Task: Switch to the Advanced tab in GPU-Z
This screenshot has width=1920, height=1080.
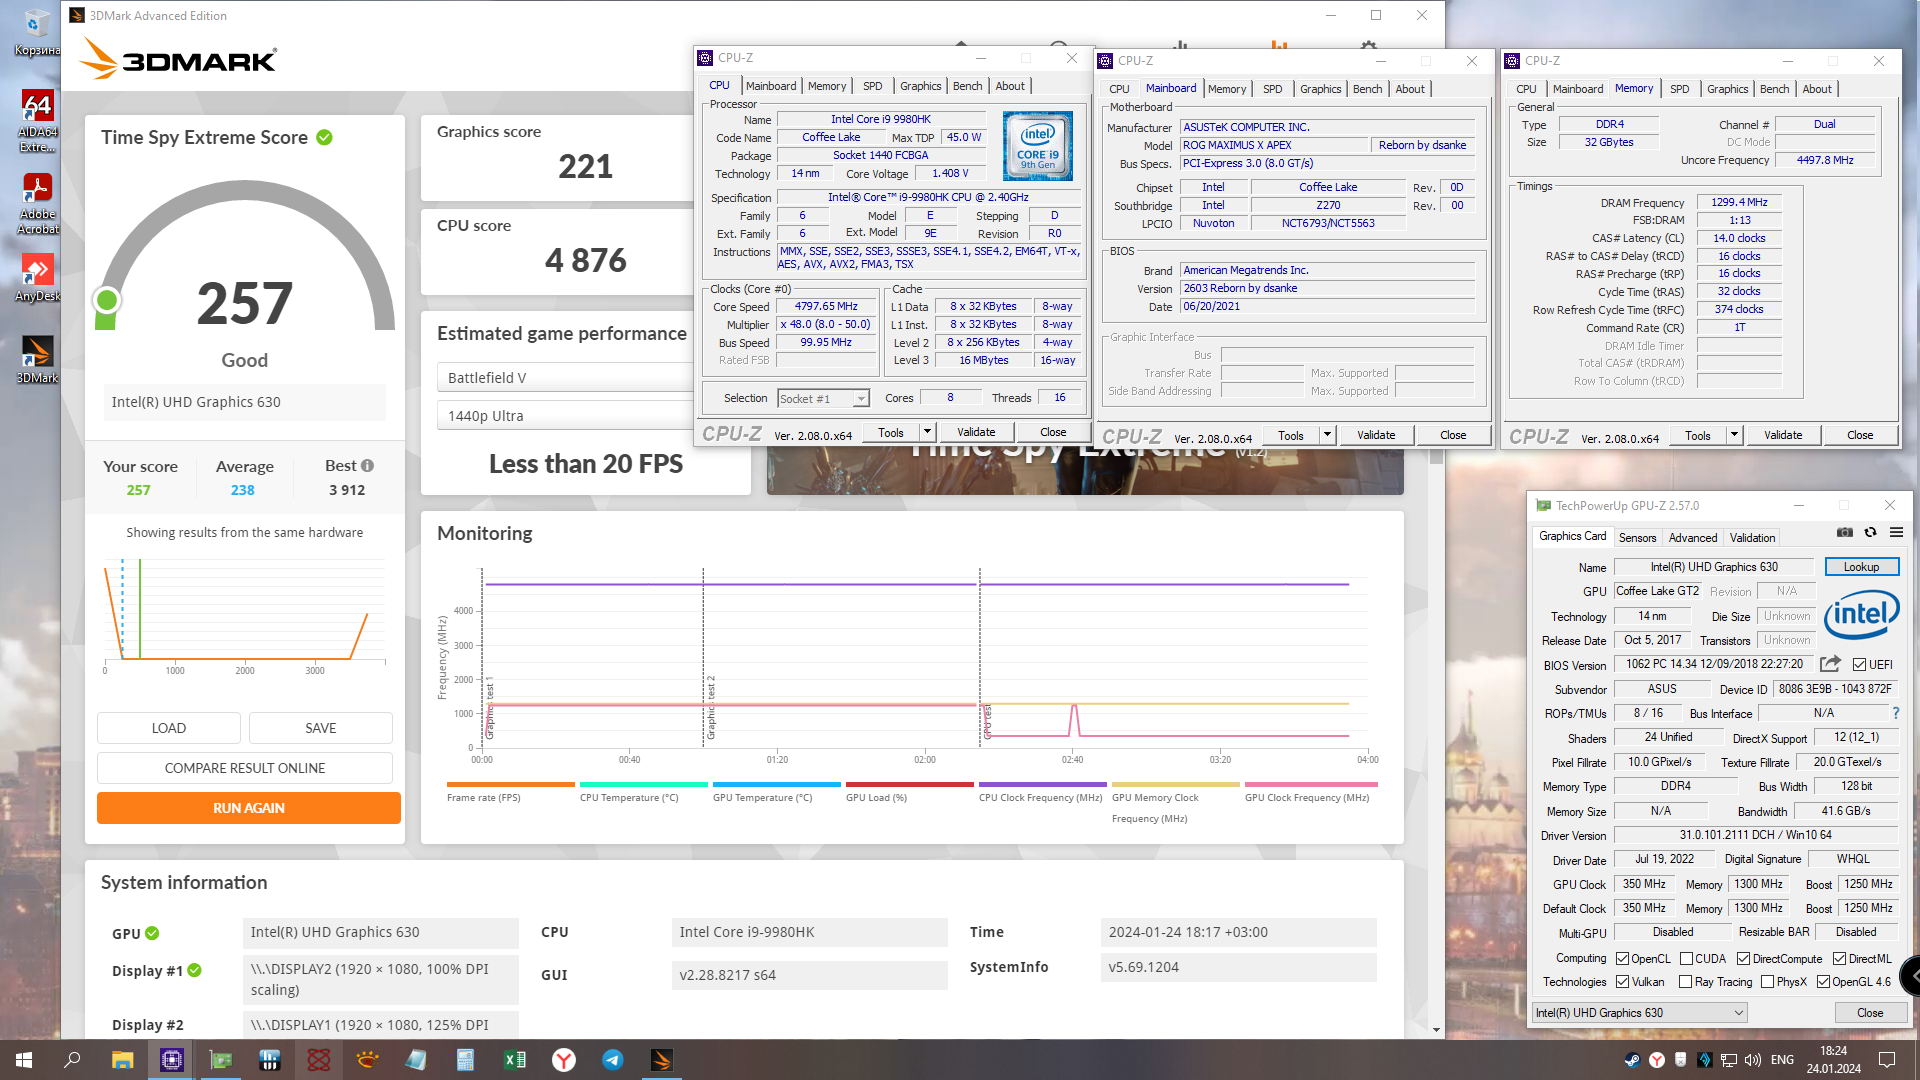Action: coord(1692,538)
